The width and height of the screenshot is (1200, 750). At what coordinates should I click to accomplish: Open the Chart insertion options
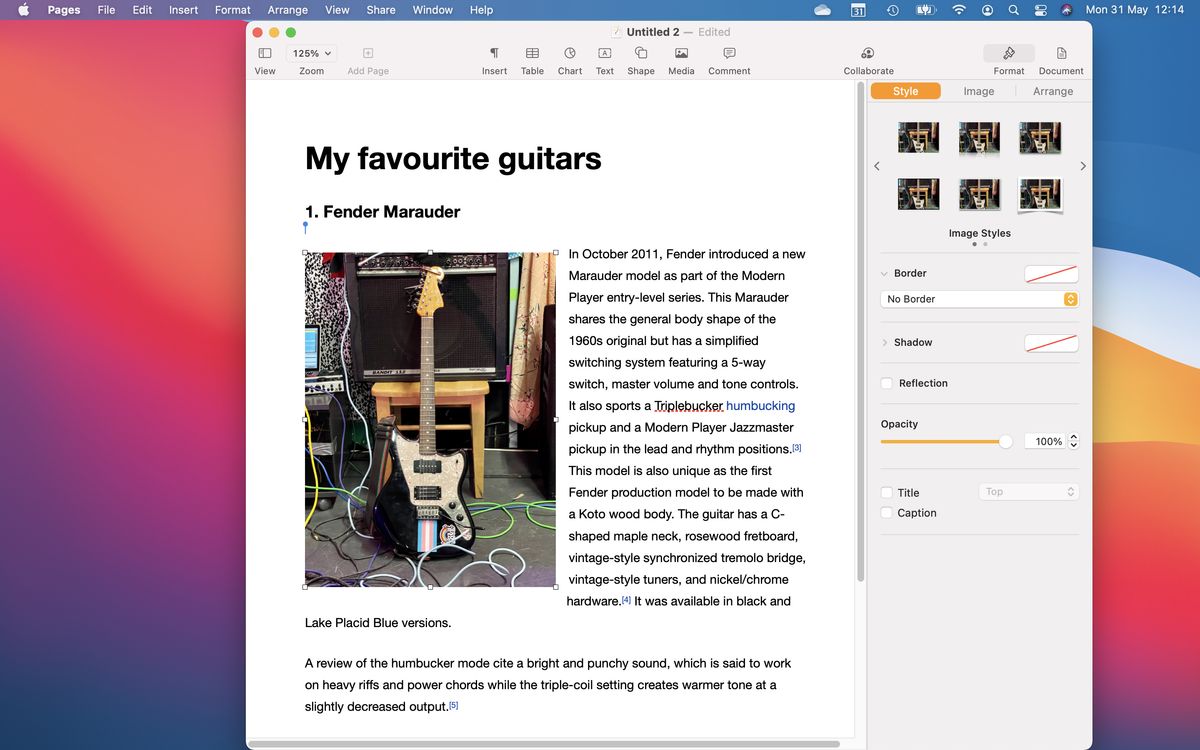coord(569,58)
